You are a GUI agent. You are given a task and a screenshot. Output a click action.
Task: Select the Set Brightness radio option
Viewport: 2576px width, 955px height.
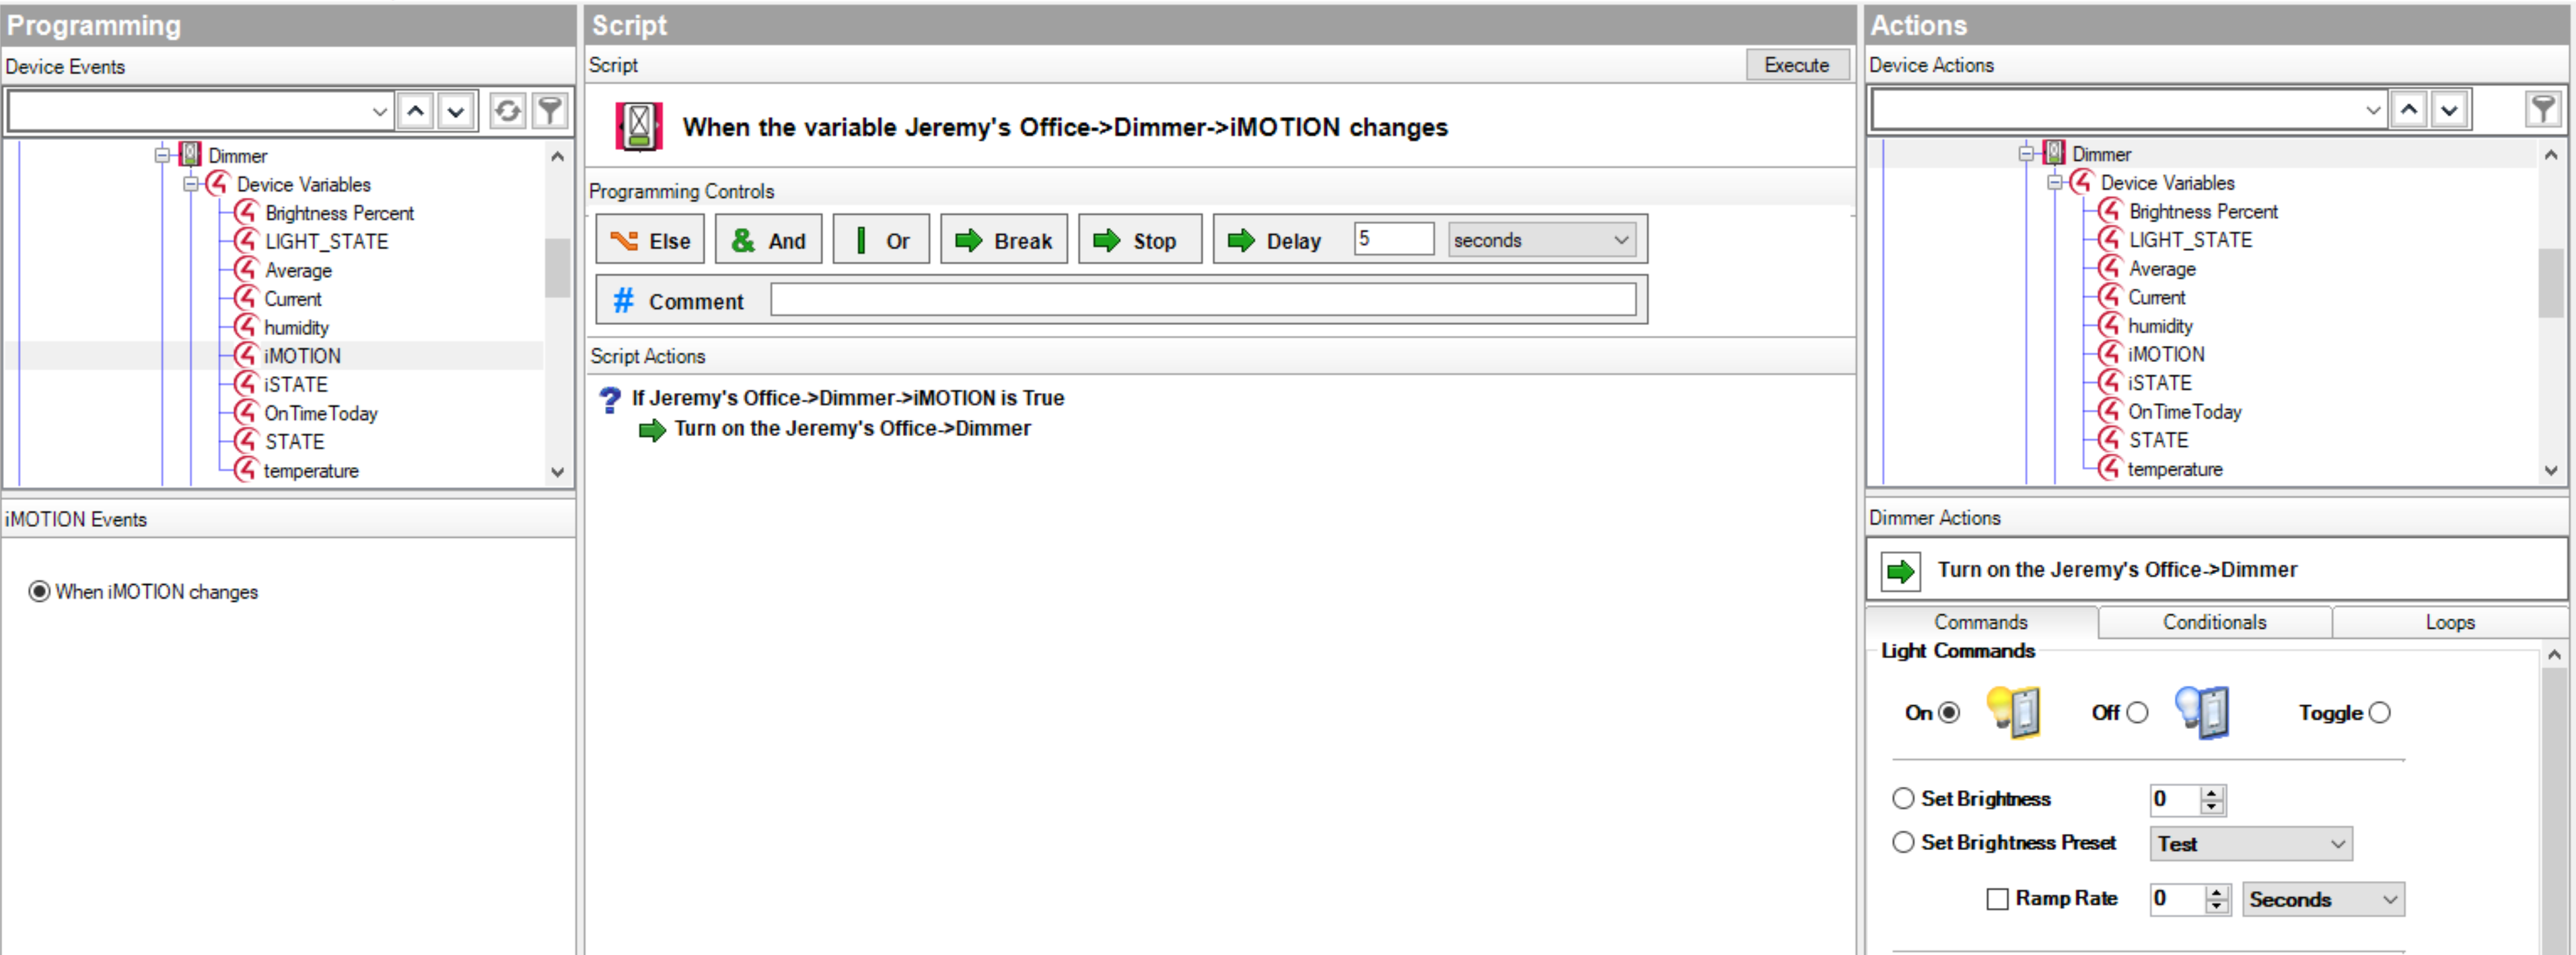[1903, 799]
